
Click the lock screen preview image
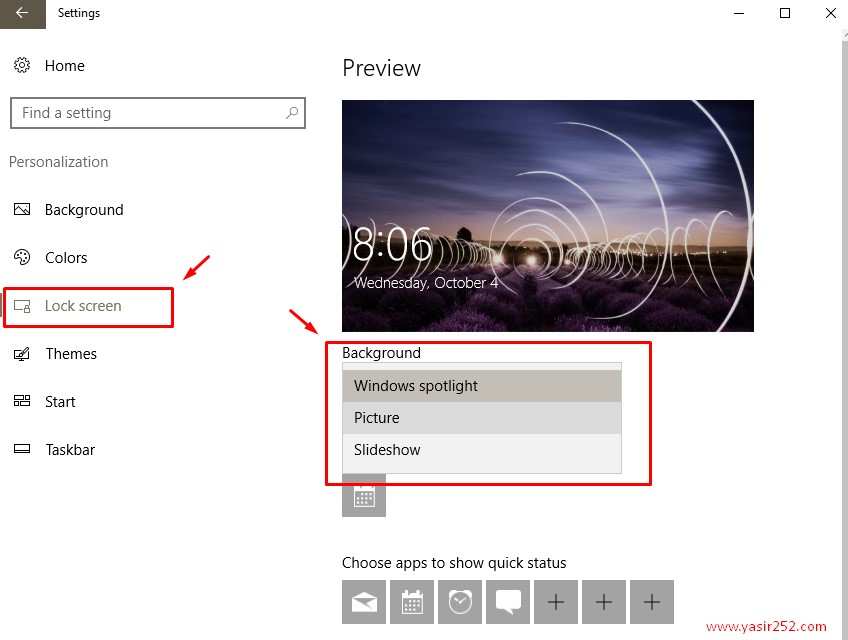548,215
